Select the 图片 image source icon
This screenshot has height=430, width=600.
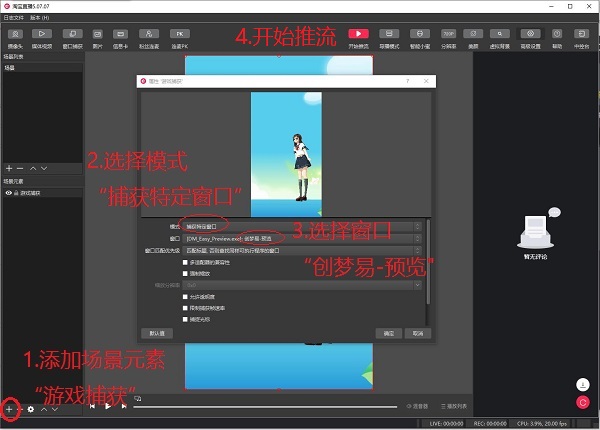coord(97,37)
